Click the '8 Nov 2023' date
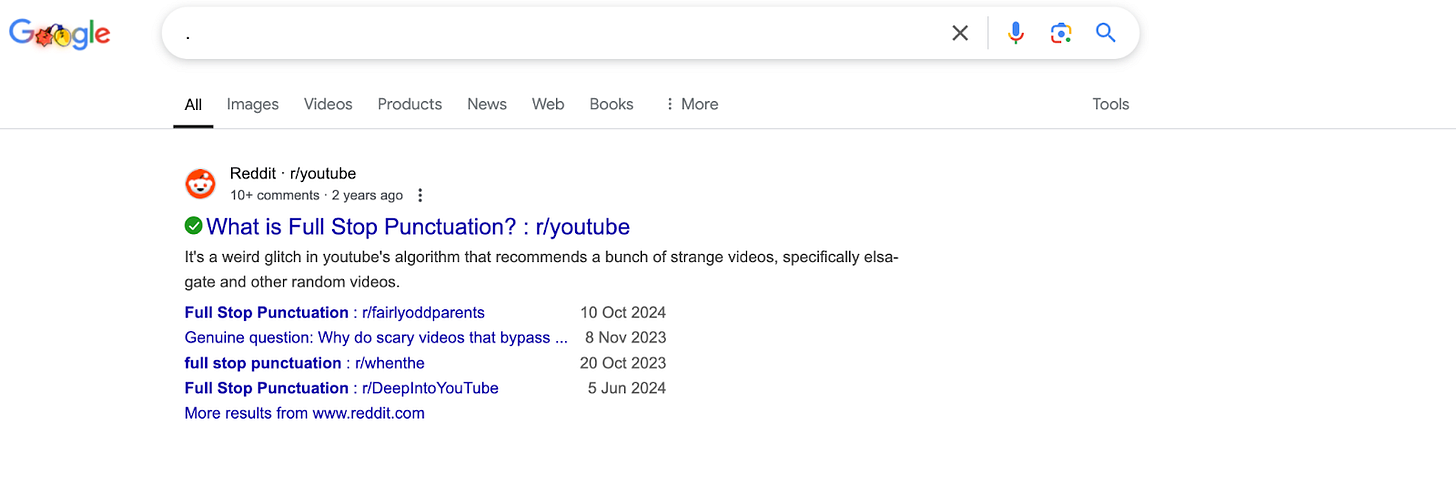The image size is (1456, 484). click(x=626, y=338)
